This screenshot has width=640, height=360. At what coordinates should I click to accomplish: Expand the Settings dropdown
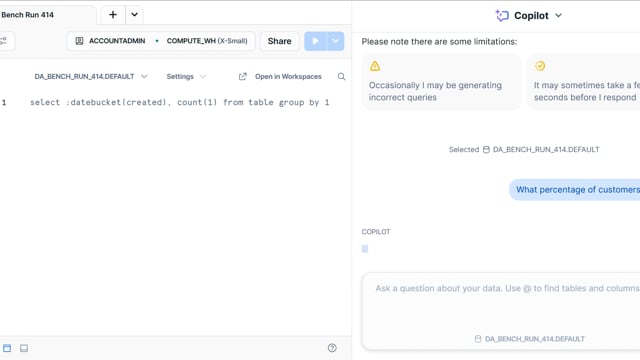(186, 77)
